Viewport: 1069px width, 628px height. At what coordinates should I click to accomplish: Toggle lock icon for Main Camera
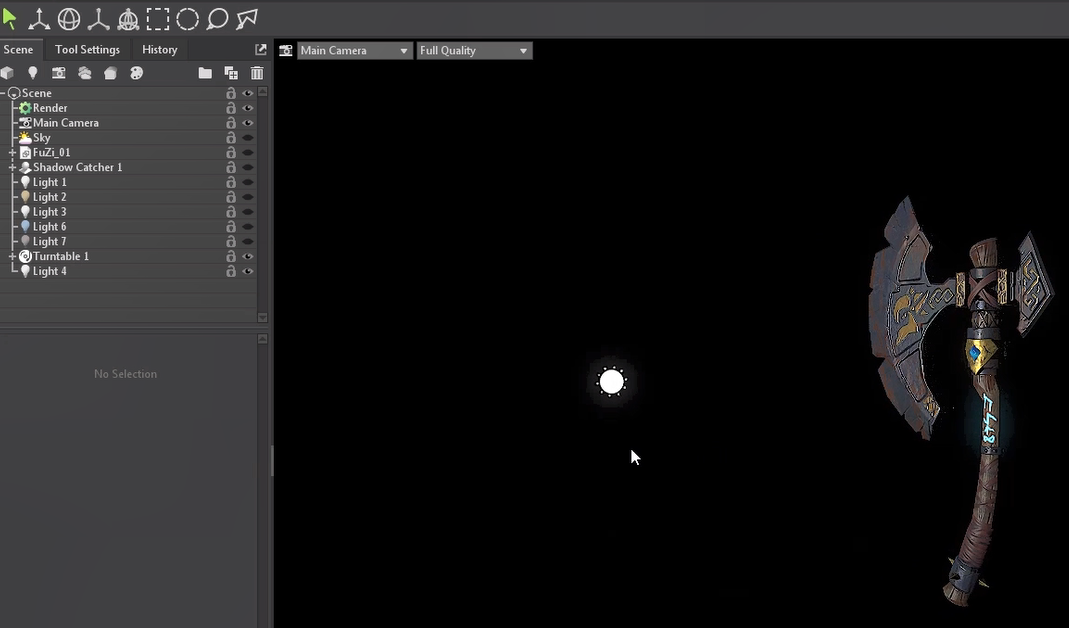231,123
